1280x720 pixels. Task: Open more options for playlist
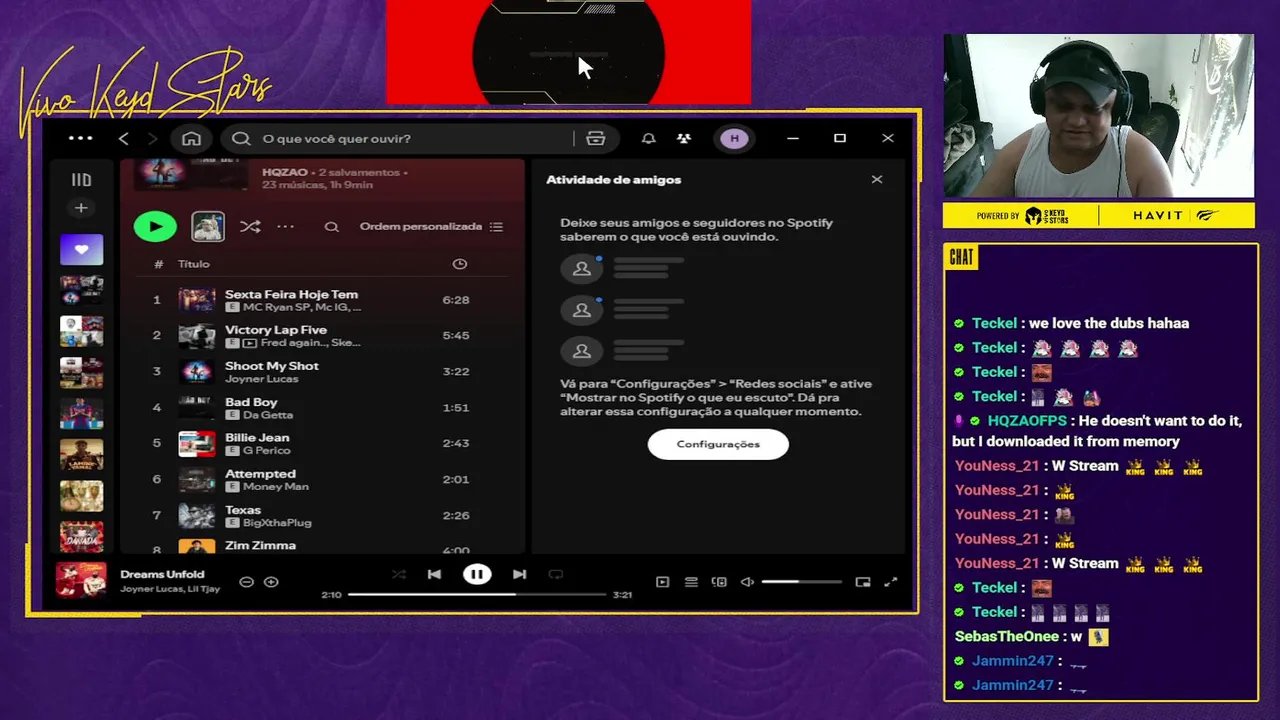click(285, 227)
